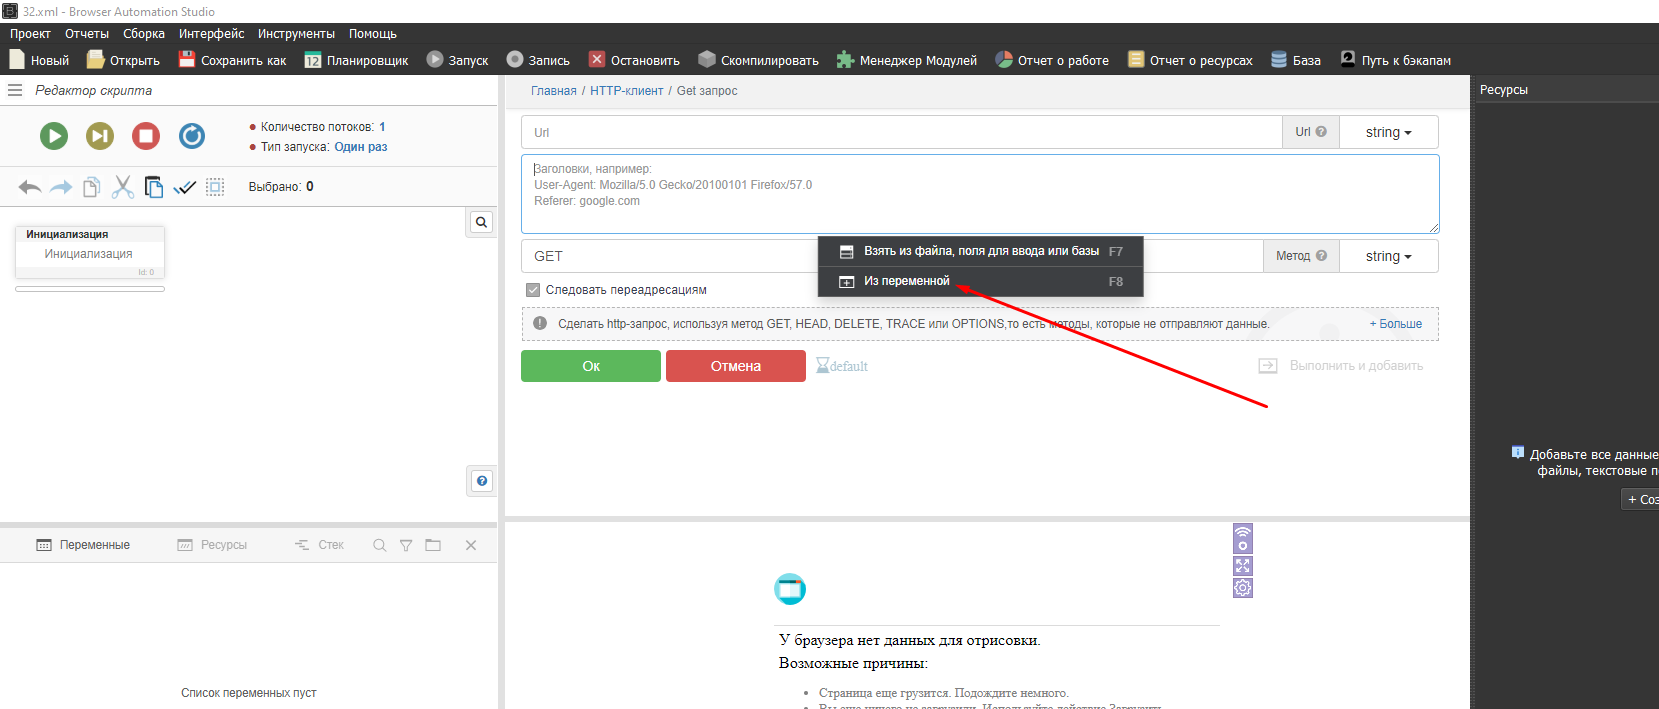This screenshot has width=1659, height=709.
Task: Click the scissors Cut icon
Action: coord(123,187)
